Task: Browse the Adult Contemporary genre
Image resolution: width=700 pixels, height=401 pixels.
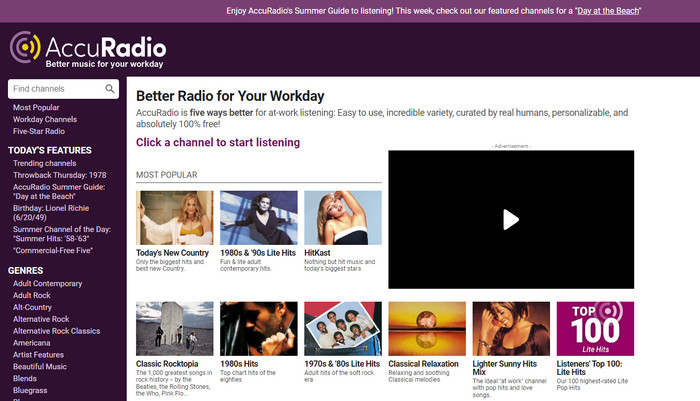Action: coord(47,283)
